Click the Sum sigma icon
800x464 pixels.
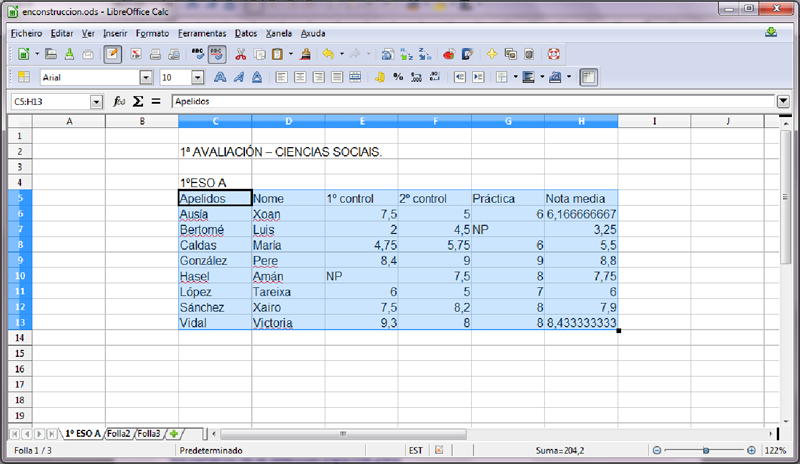(139, 101)
